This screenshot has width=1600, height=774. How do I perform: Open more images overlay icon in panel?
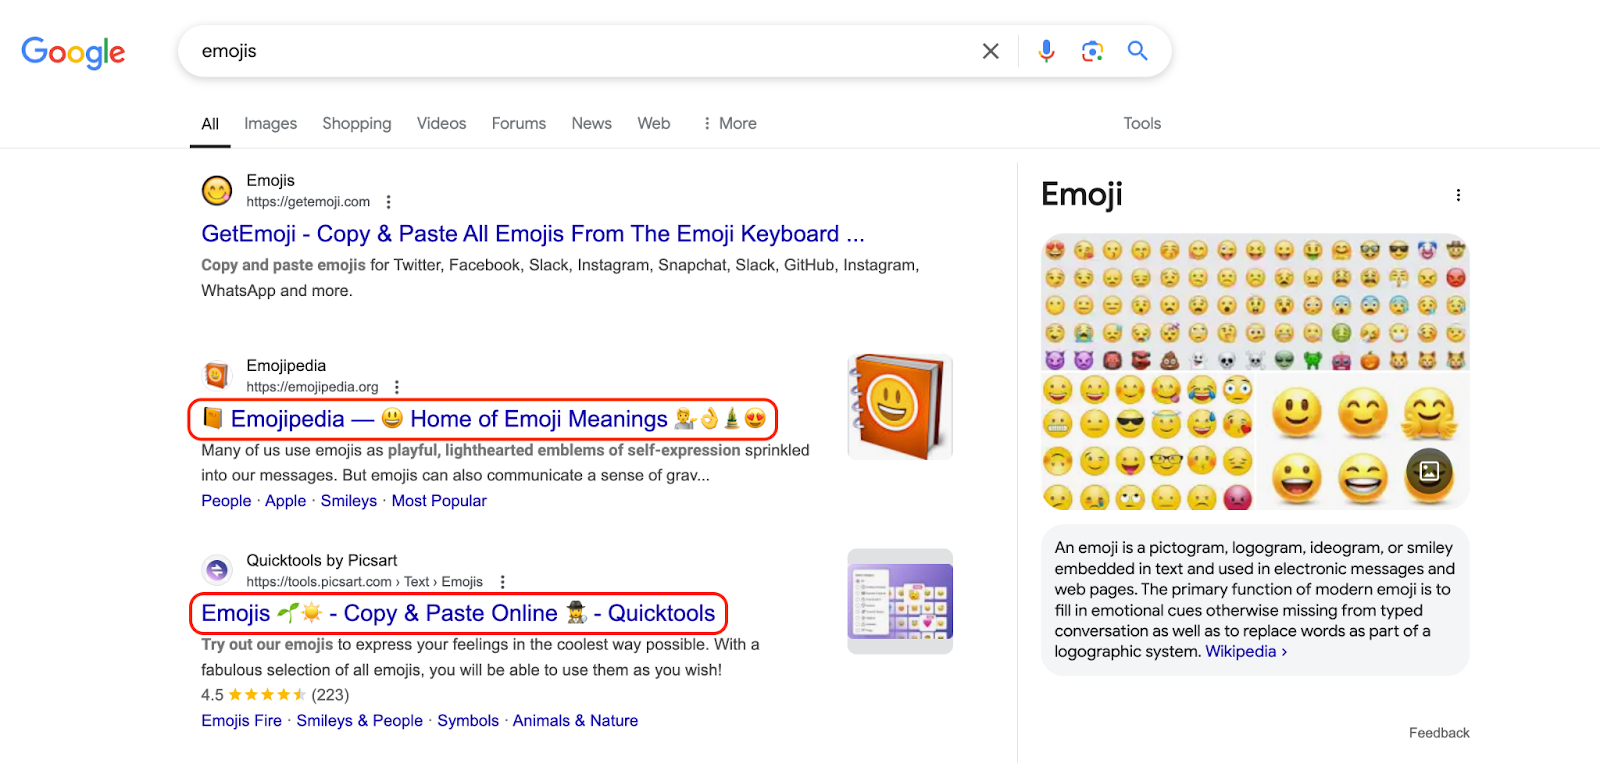[1430, 472]
